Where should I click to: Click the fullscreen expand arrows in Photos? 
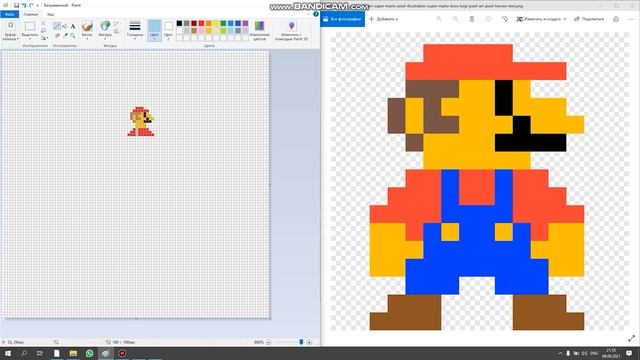click(631, 338)
